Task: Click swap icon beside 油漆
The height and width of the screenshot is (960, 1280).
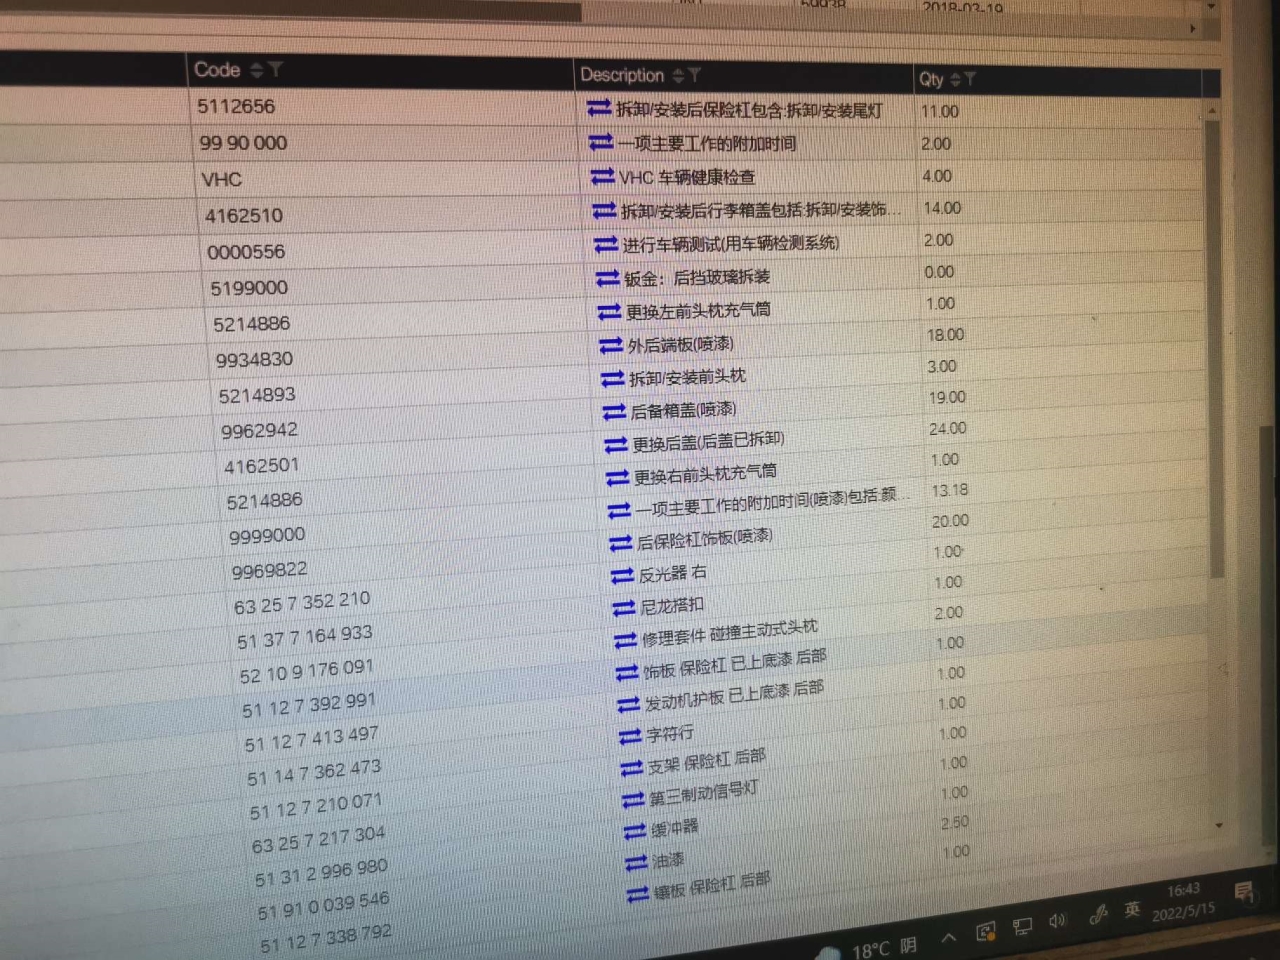Action: click(x=637, y=863)
